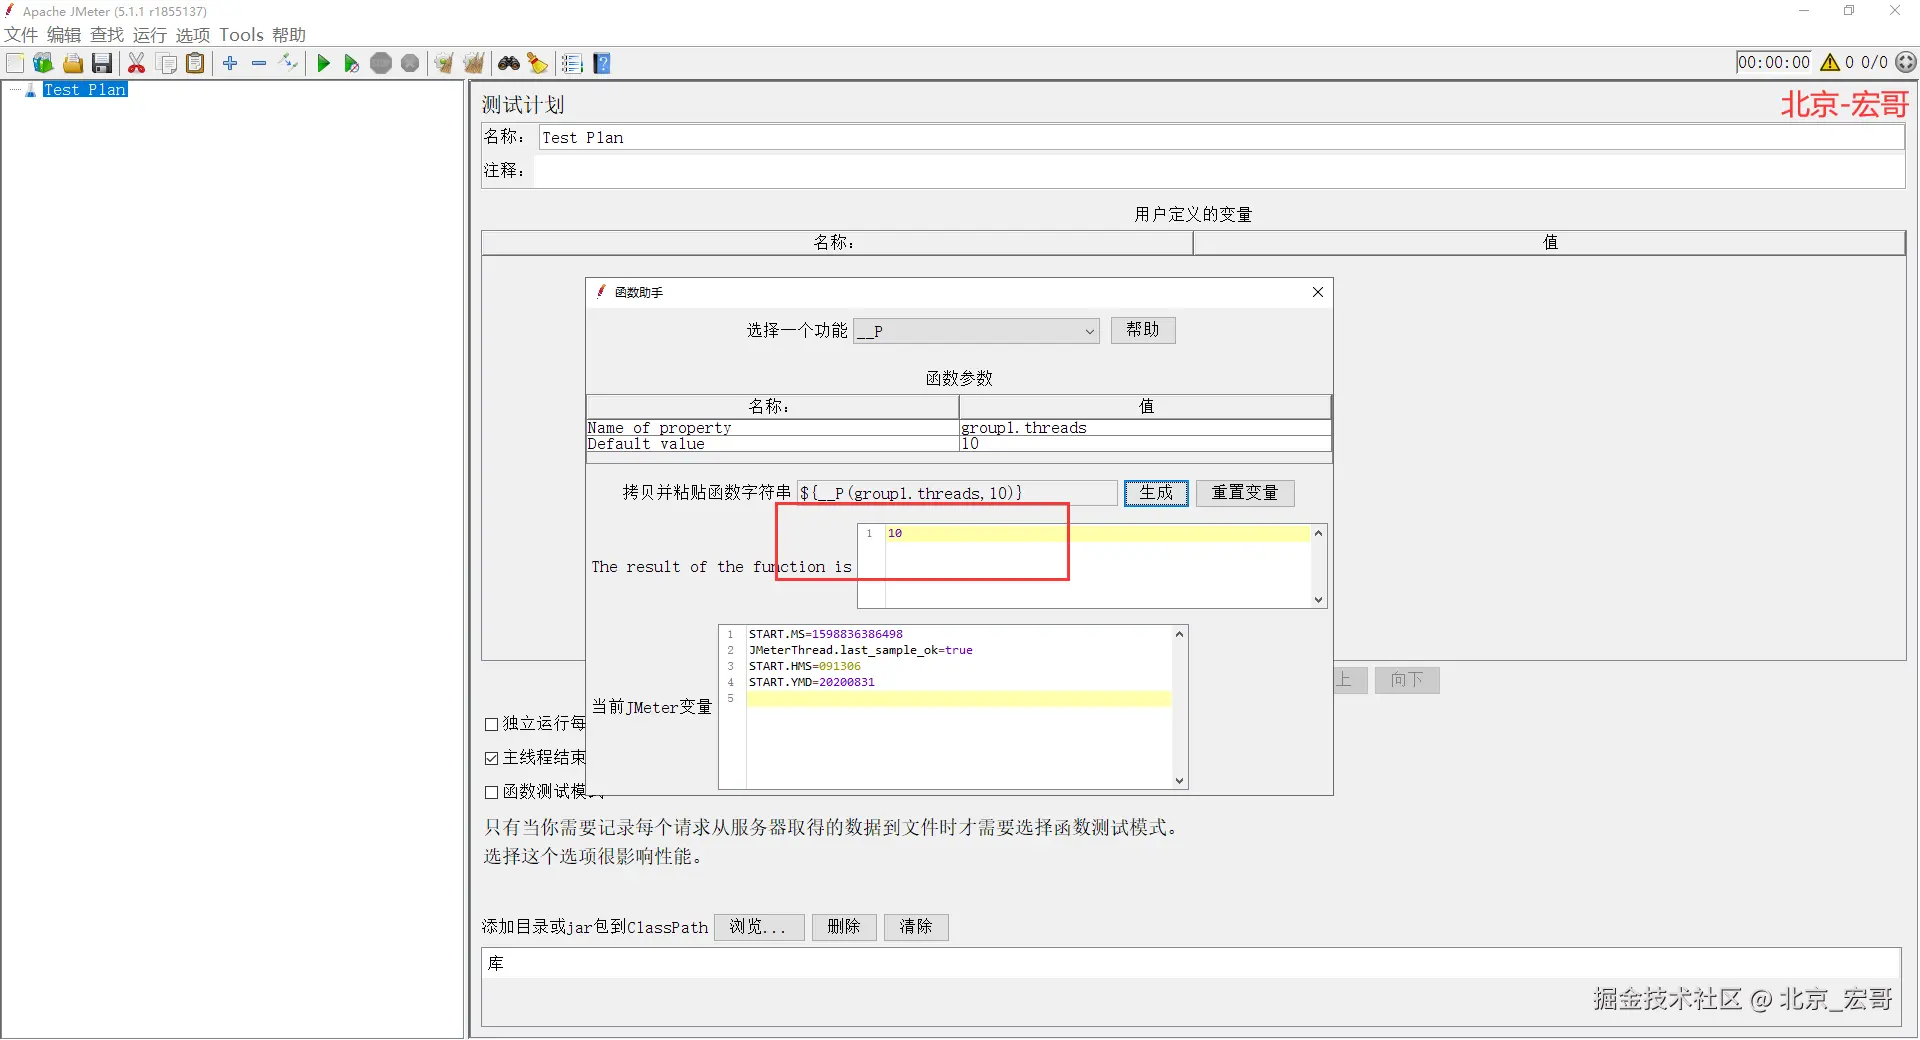Click the Open file folder icon
The width and height of the screenshot is (1920, 1040).
[73, 63]
